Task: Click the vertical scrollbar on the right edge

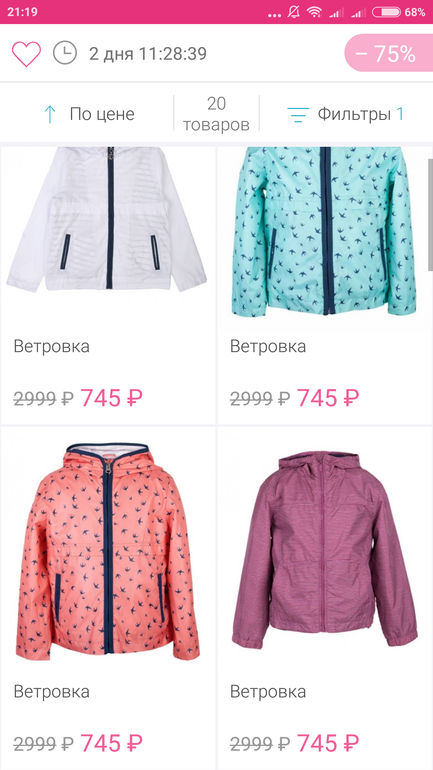Action: point(431,215)
